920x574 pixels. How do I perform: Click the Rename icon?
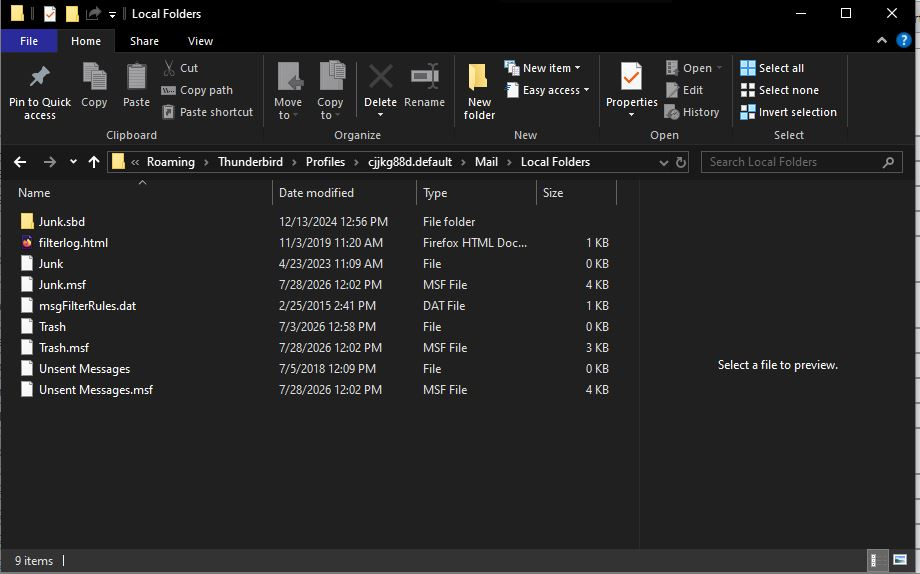424,77
